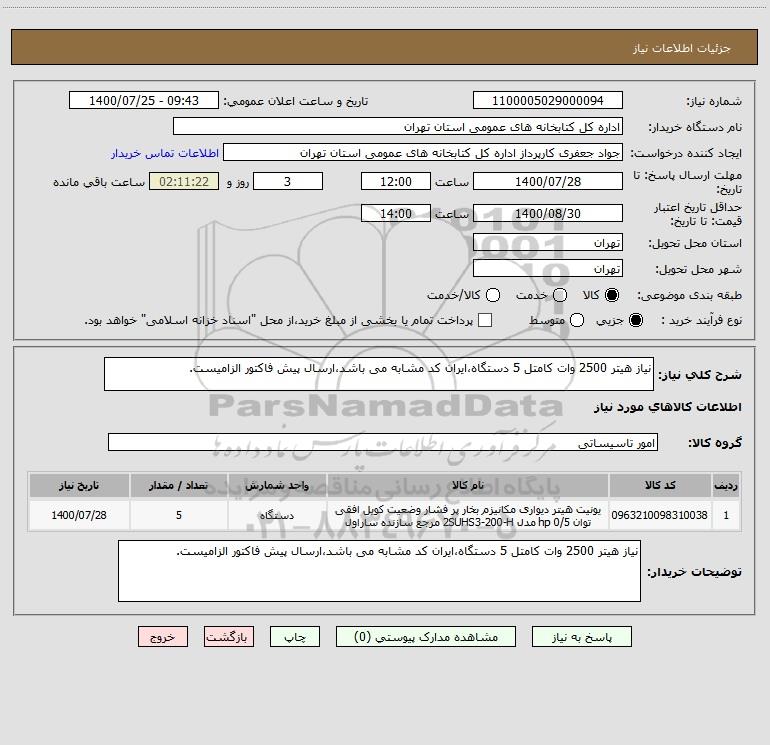Click the quantity cell showing 5
The height and width of the screenshot is (745, 770).
pos(179,515)
